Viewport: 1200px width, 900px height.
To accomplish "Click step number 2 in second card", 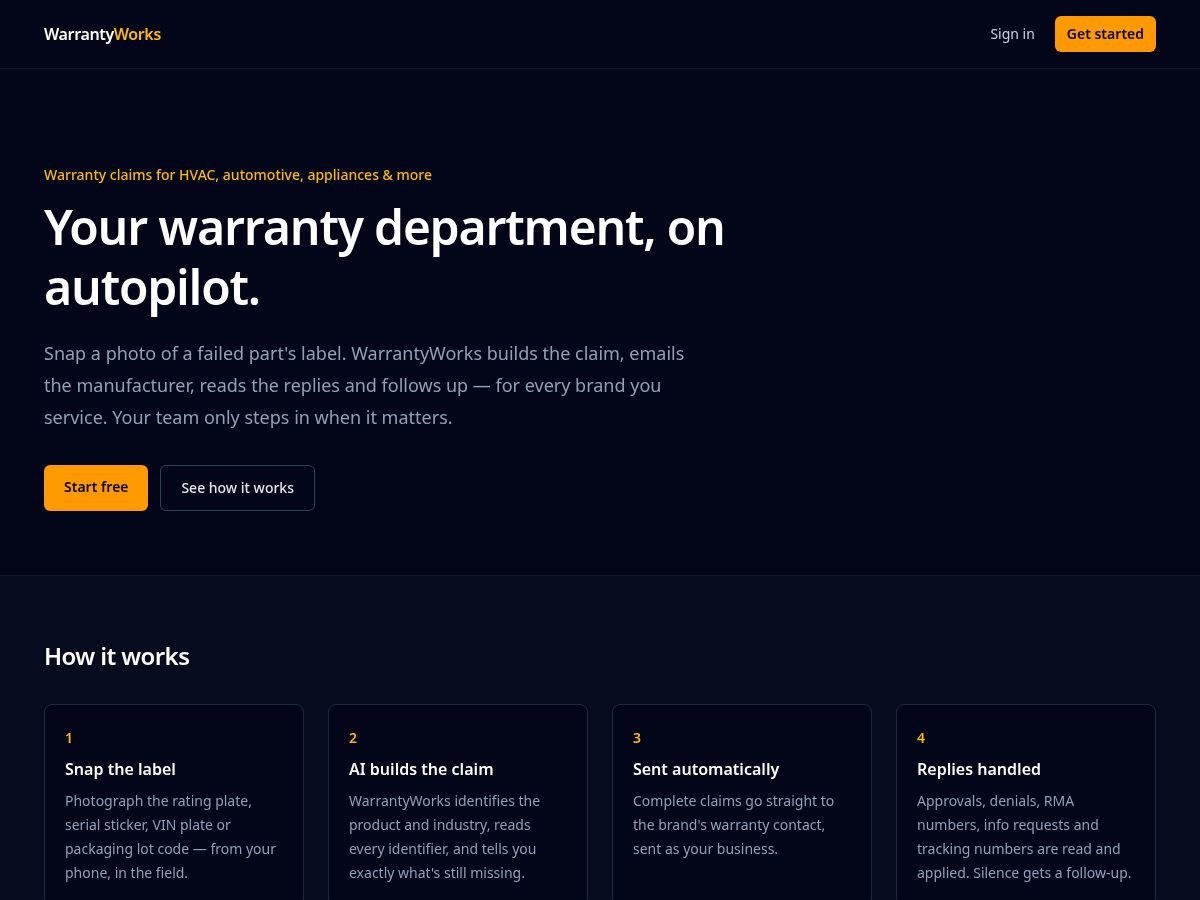I will point(353,738).
